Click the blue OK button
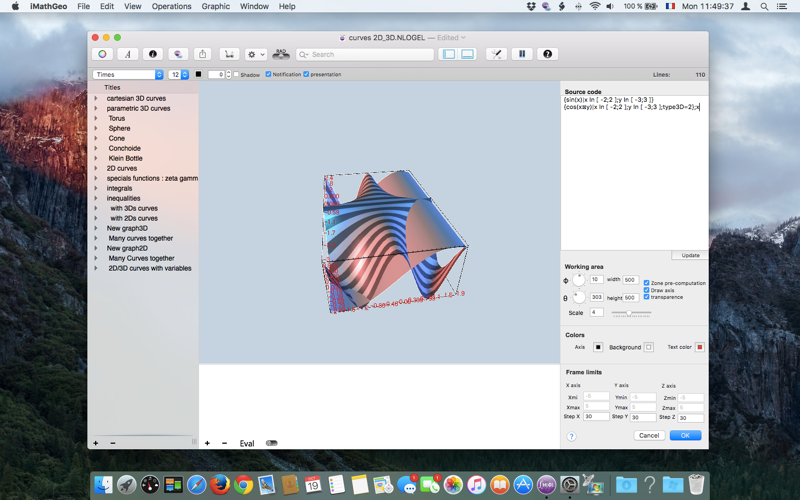This screenshot has height=500, width=800. click(x=685, y=435)
